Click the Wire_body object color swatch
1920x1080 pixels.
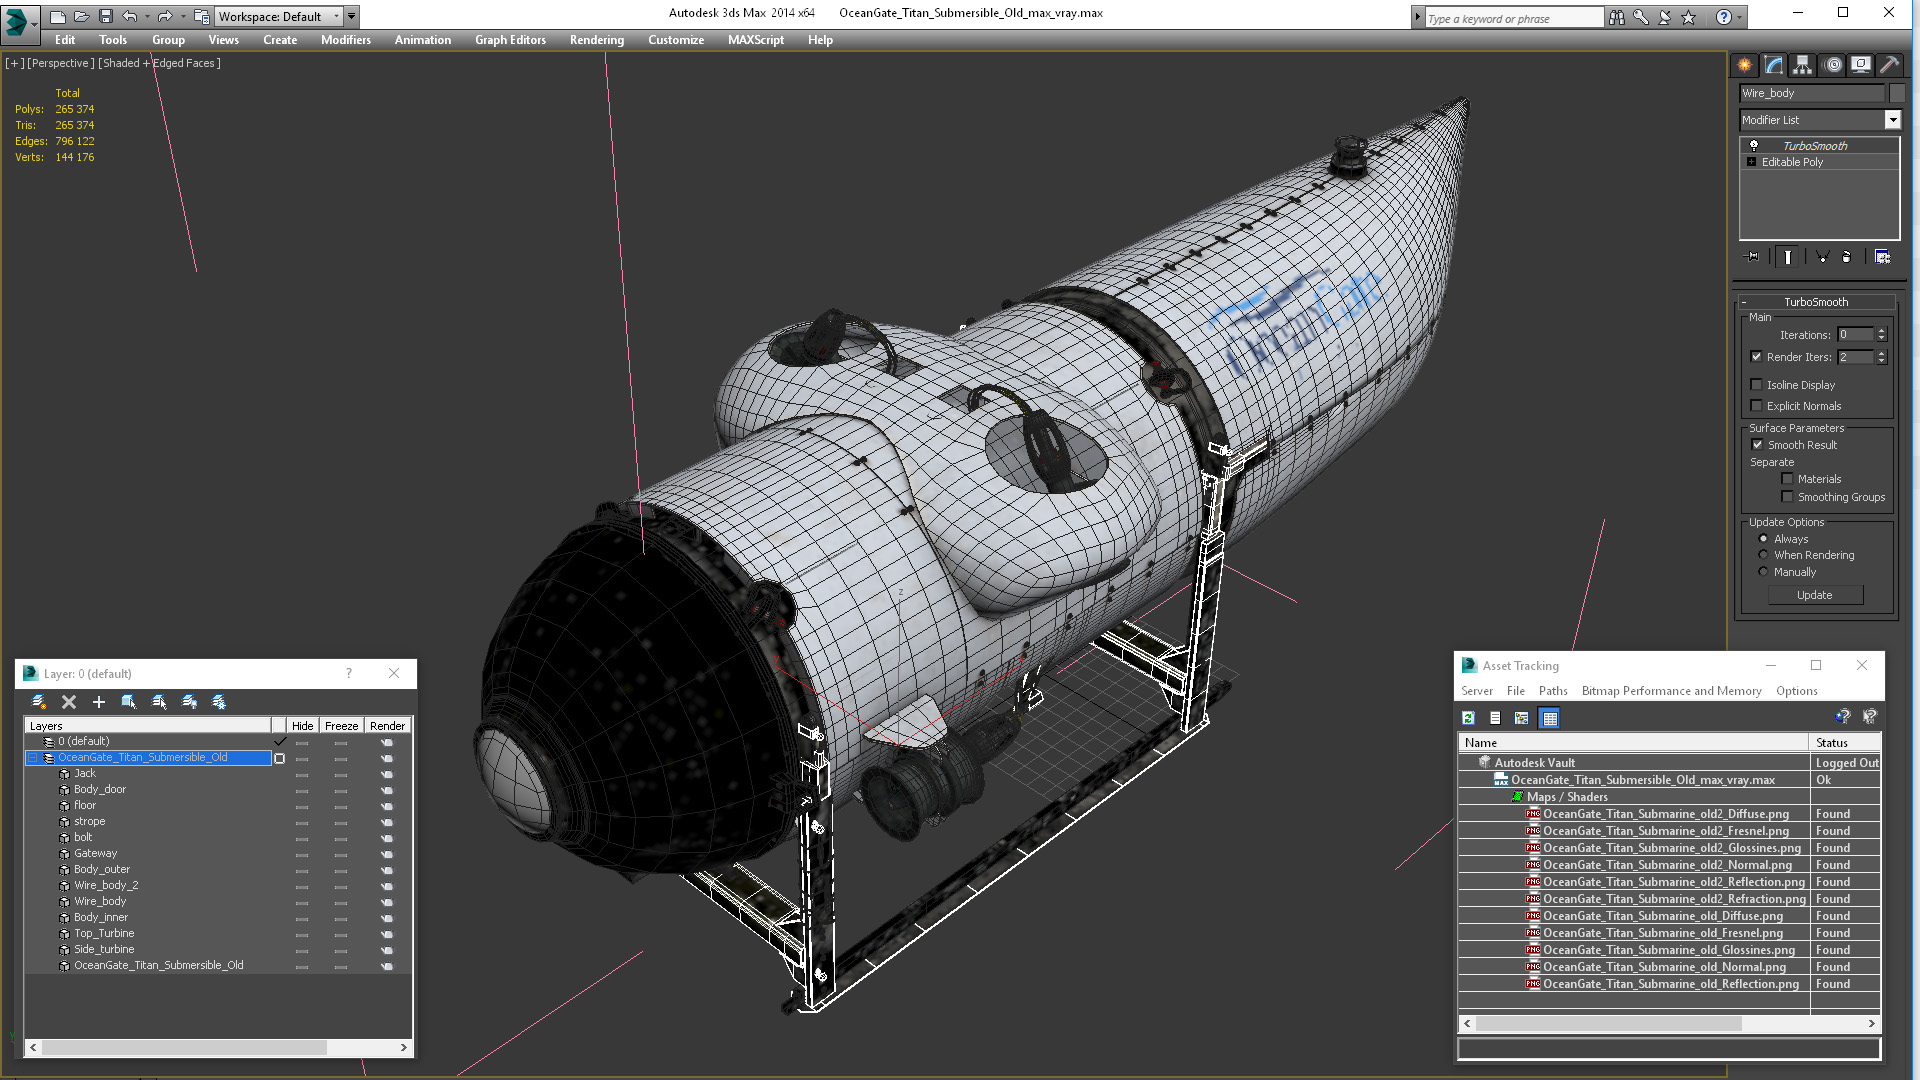pos(1896,93)
